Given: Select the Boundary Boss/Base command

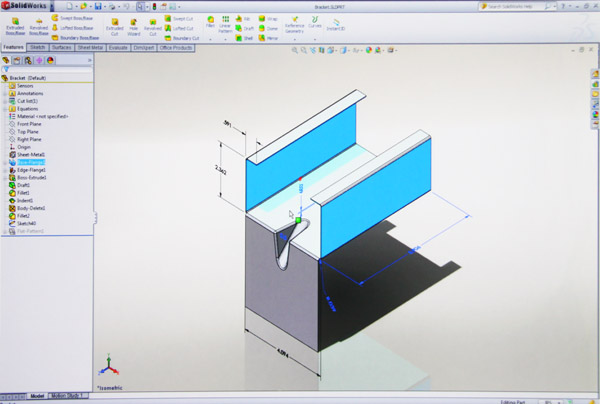Looking at the screenshot, I should (x=75, y=38).
